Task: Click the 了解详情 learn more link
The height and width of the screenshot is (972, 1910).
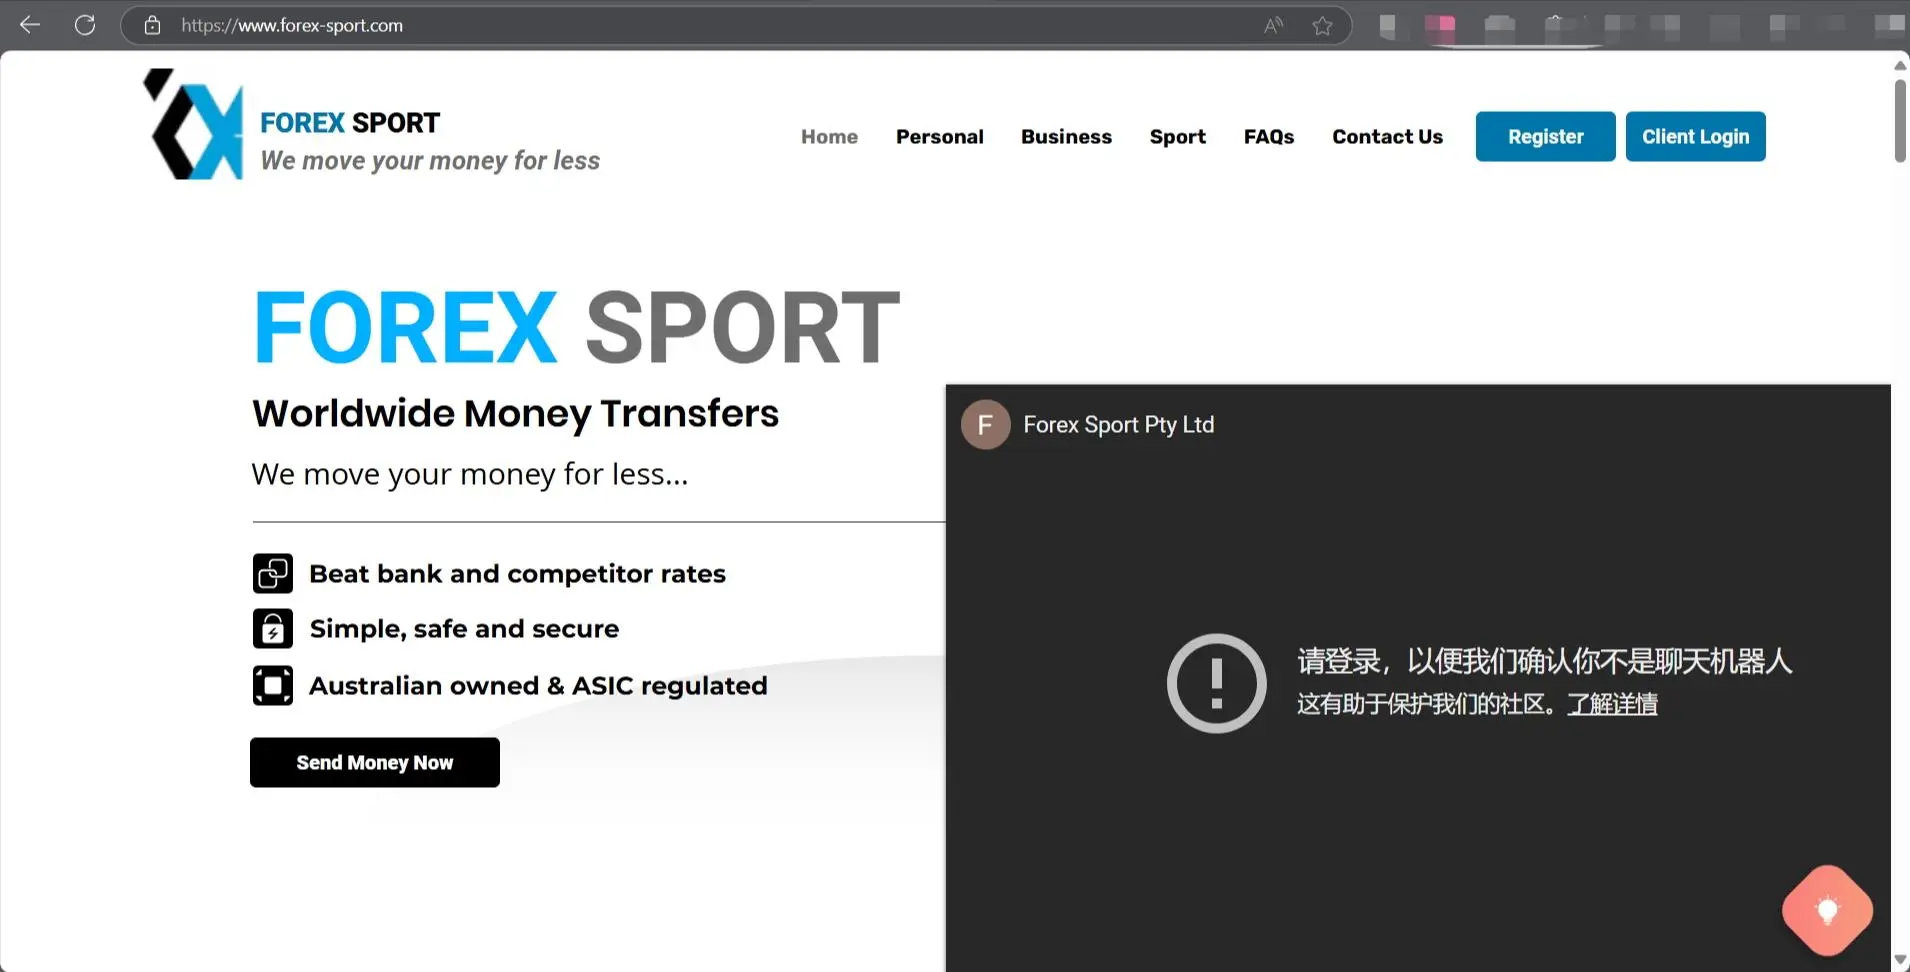Action: [x=1612, y=704]
